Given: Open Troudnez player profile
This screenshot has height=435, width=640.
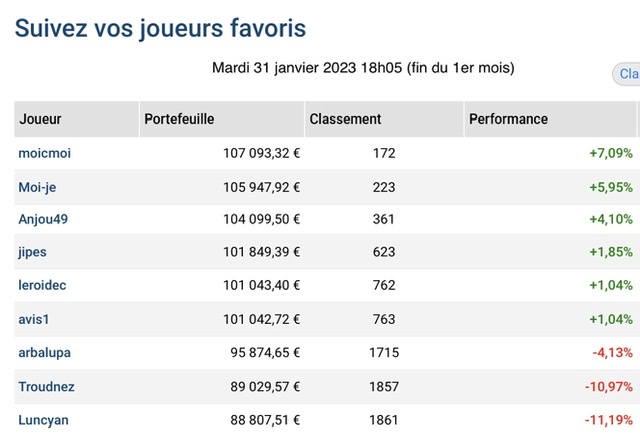Looking at the screenshot, I should tap(47, 387).
